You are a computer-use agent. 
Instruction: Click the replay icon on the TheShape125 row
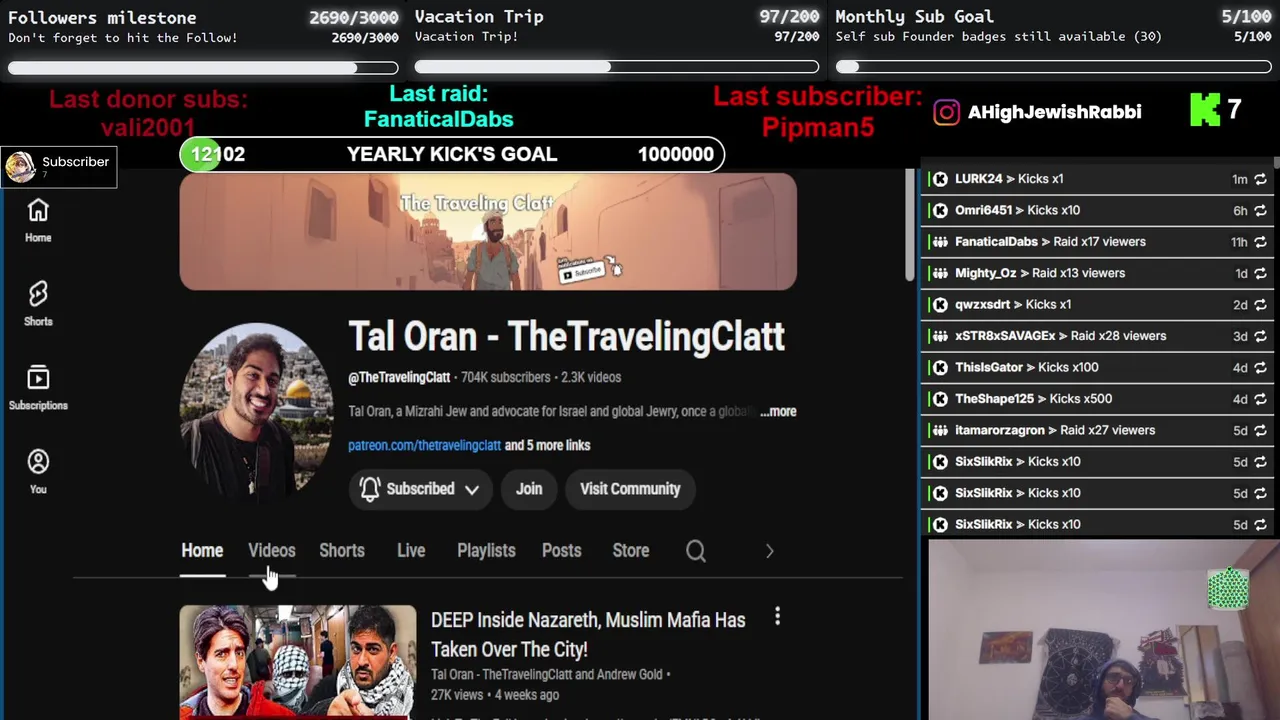click(1260, 399)
